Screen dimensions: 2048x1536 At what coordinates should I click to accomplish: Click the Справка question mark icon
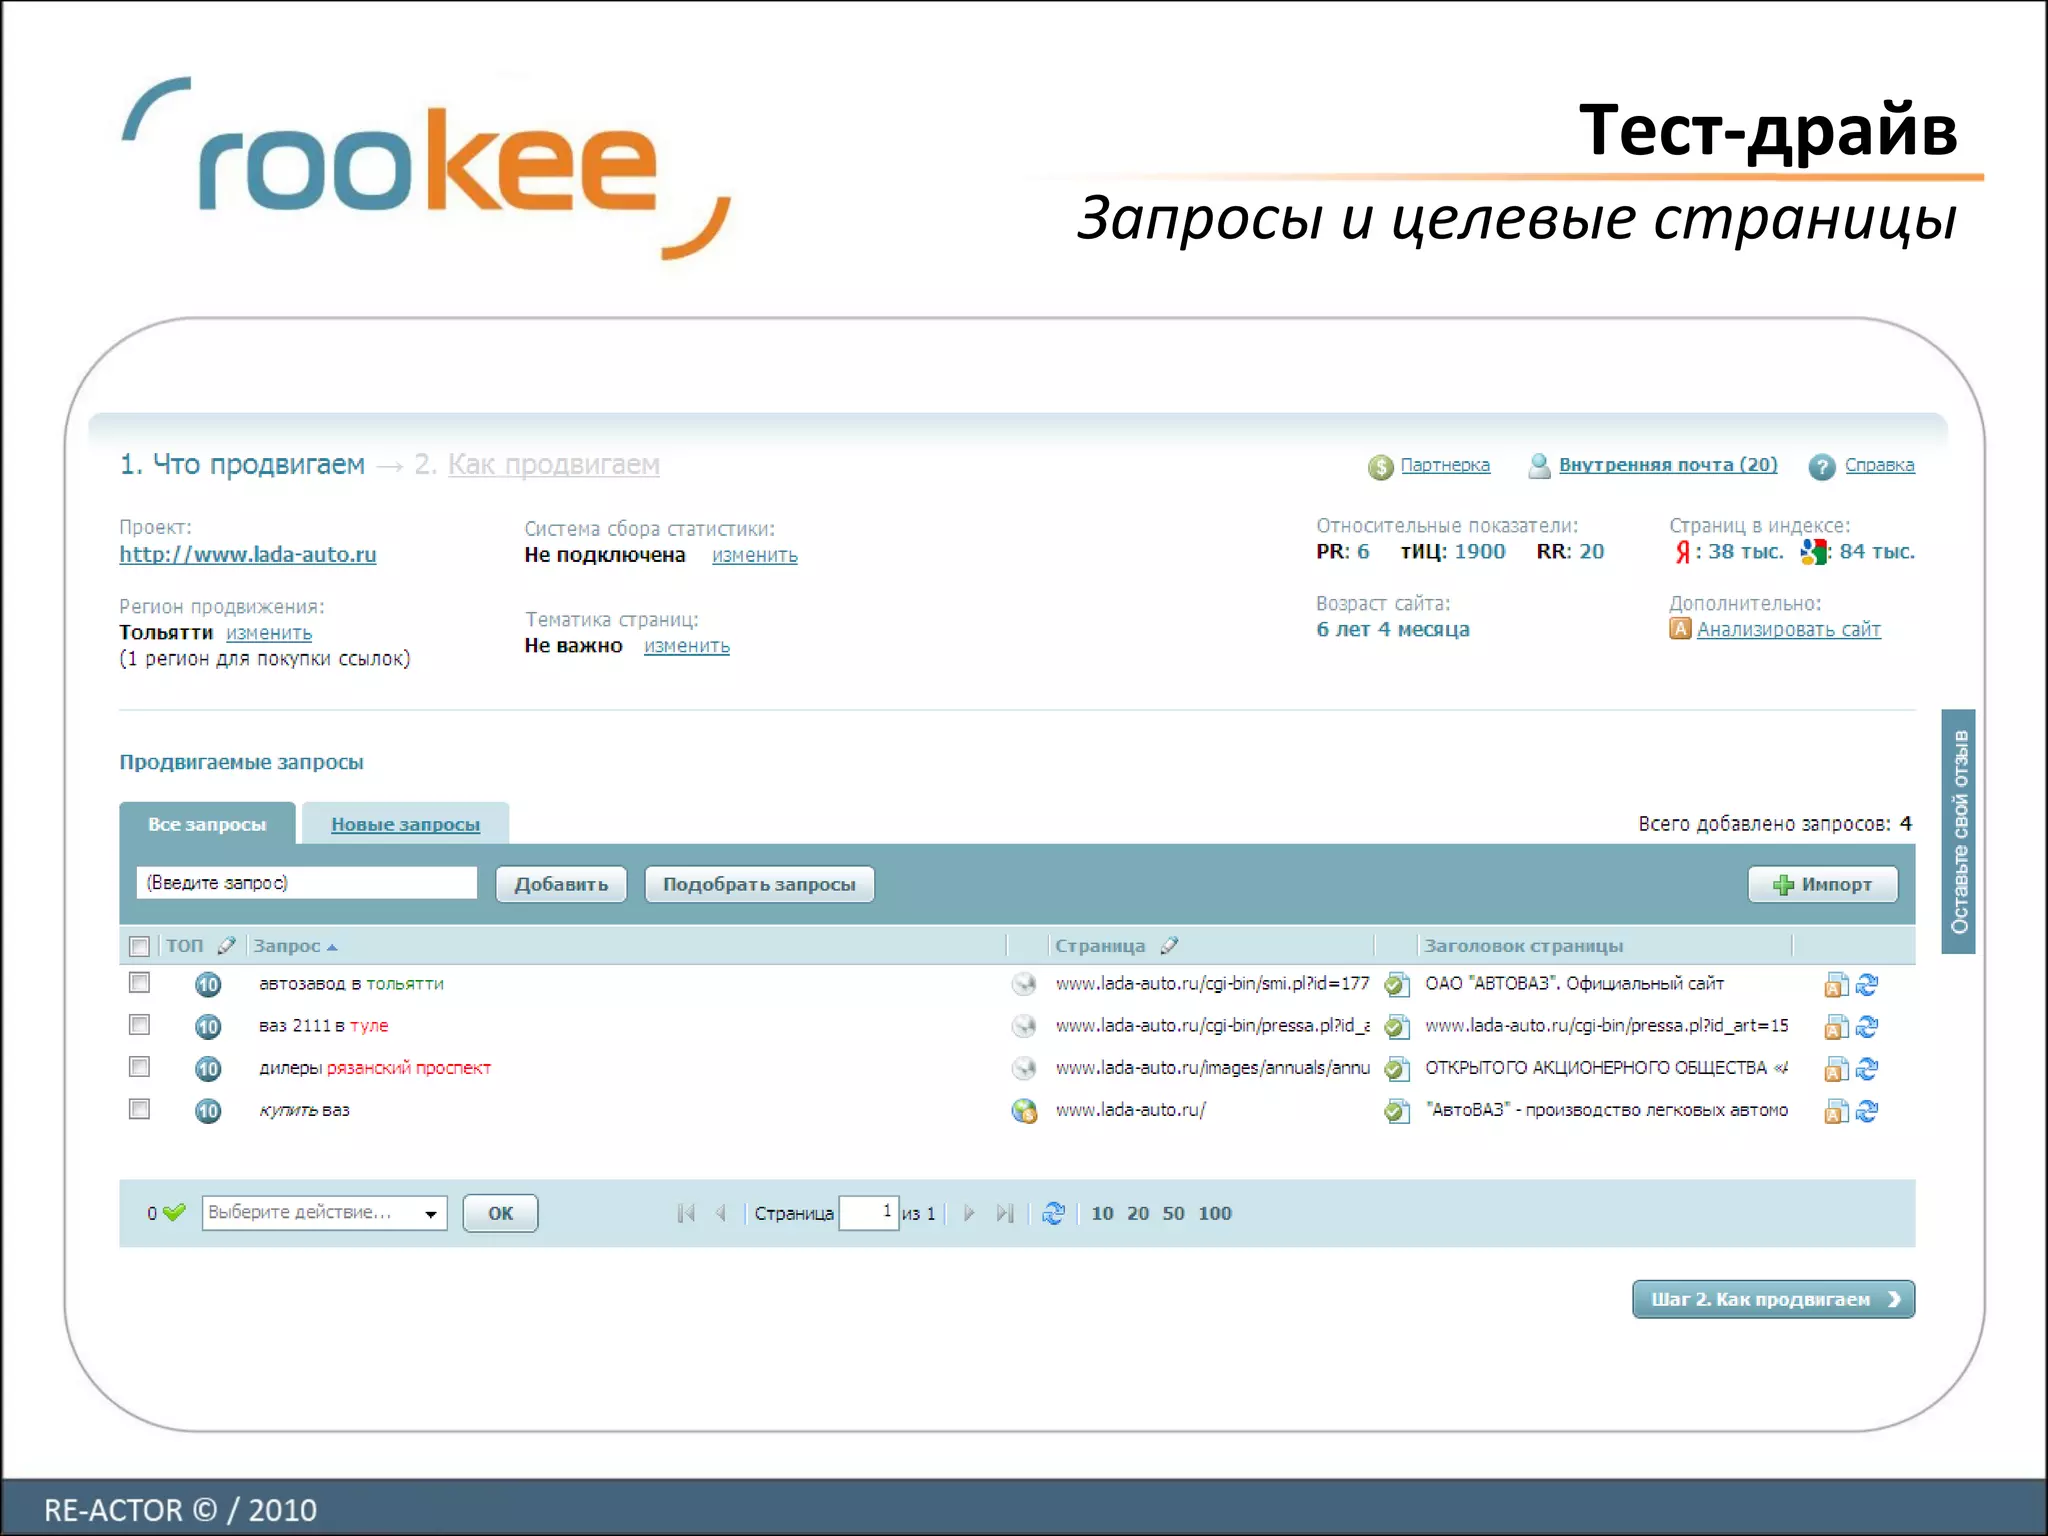tap(1822, 467)
